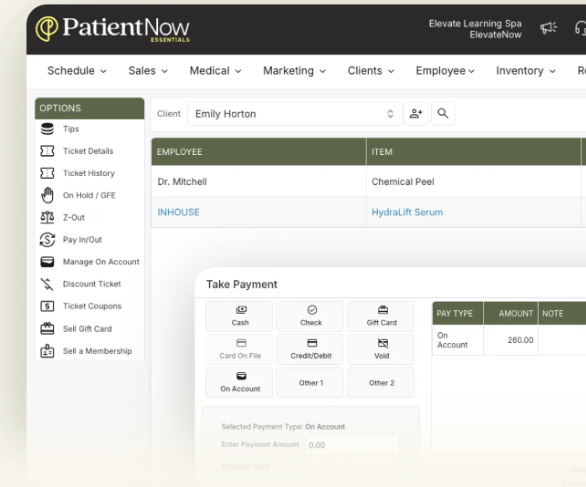The width and height of the screenshot is (586, 487).
Task: Choose Check payment type
Action: pos(310,316)
